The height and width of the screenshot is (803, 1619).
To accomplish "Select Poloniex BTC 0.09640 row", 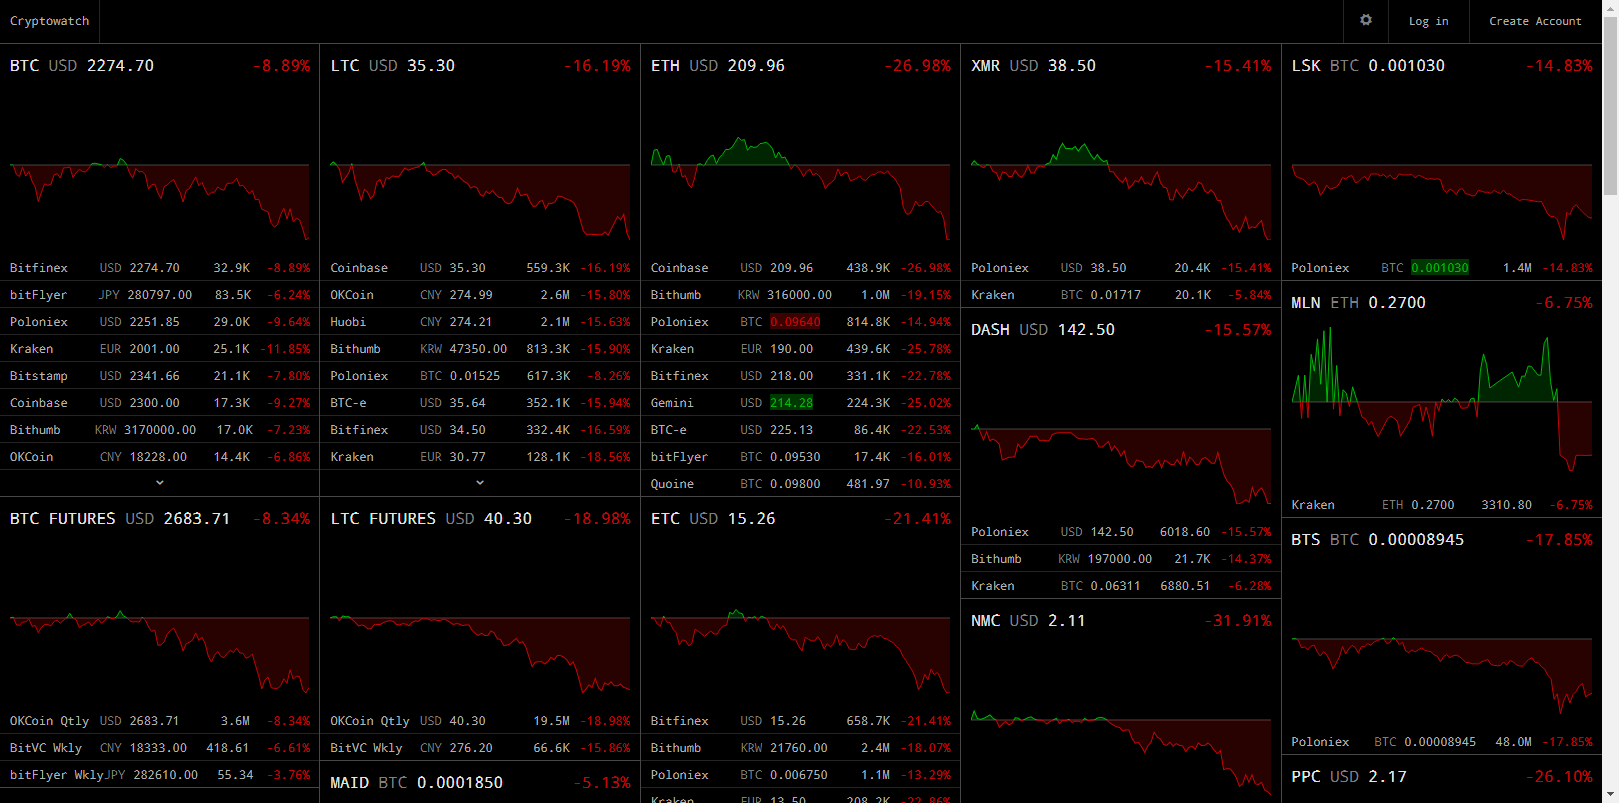I will point(800,322).
